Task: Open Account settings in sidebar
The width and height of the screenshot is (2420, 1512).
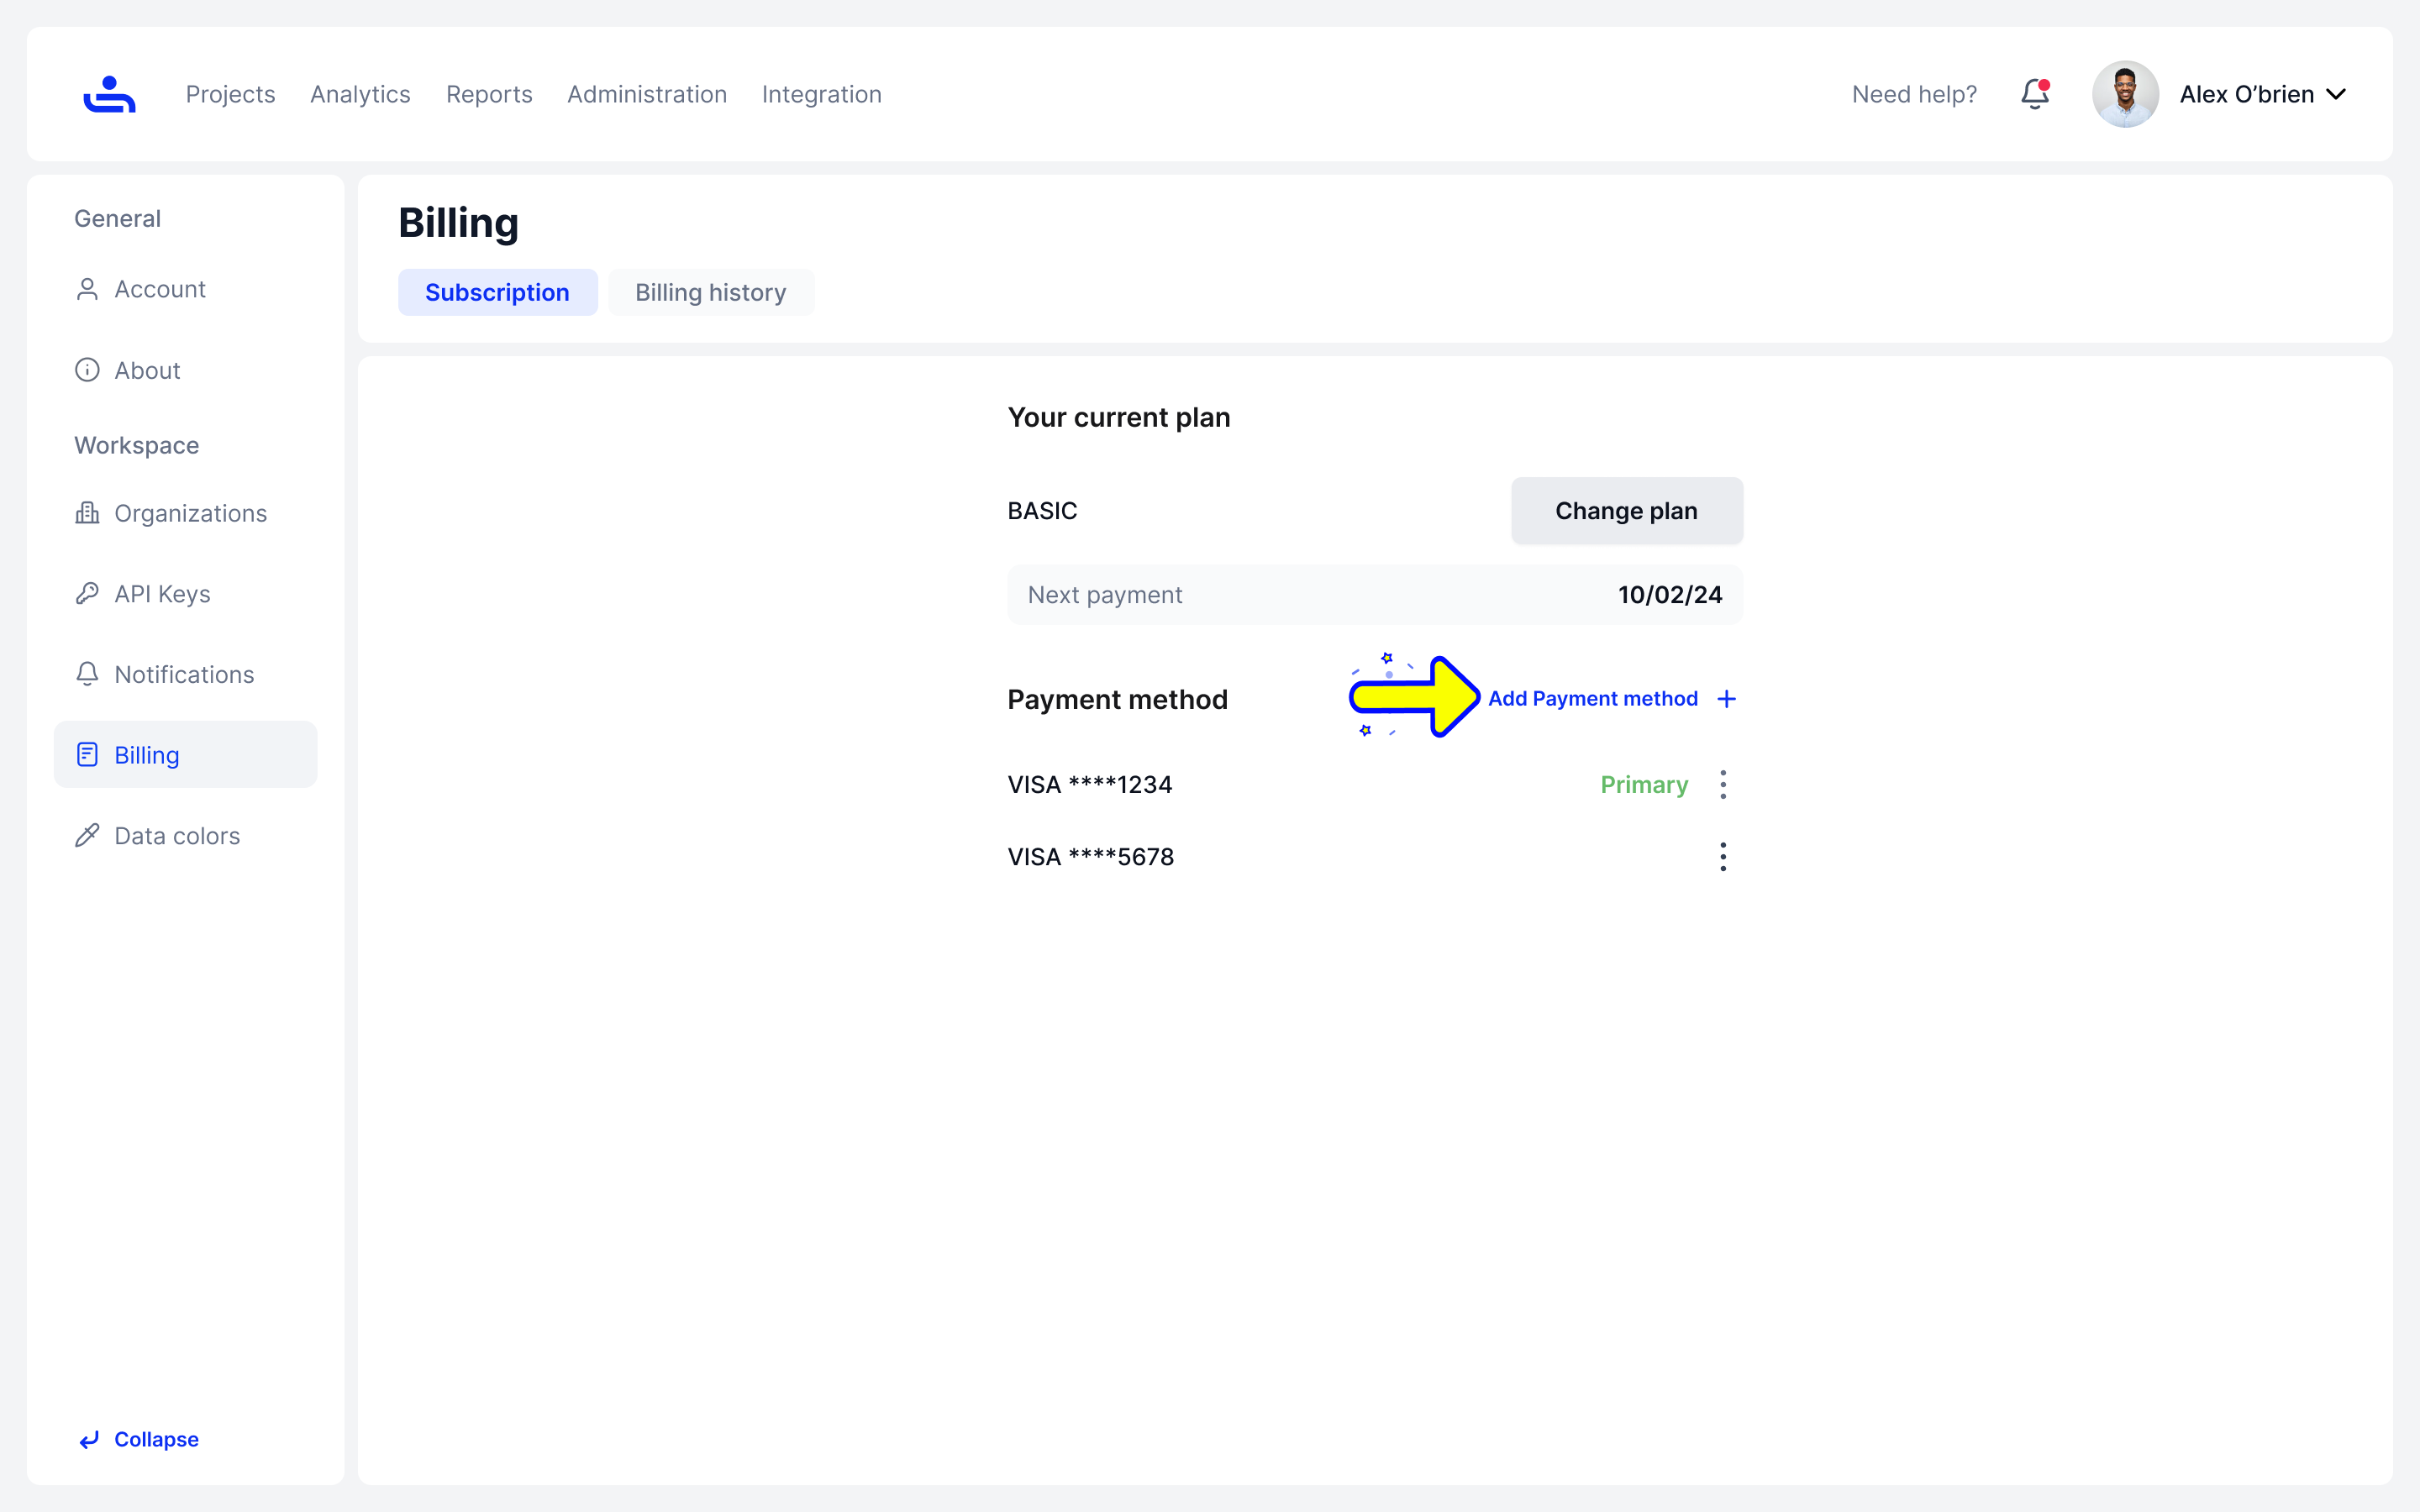Action: pos(160,289)
